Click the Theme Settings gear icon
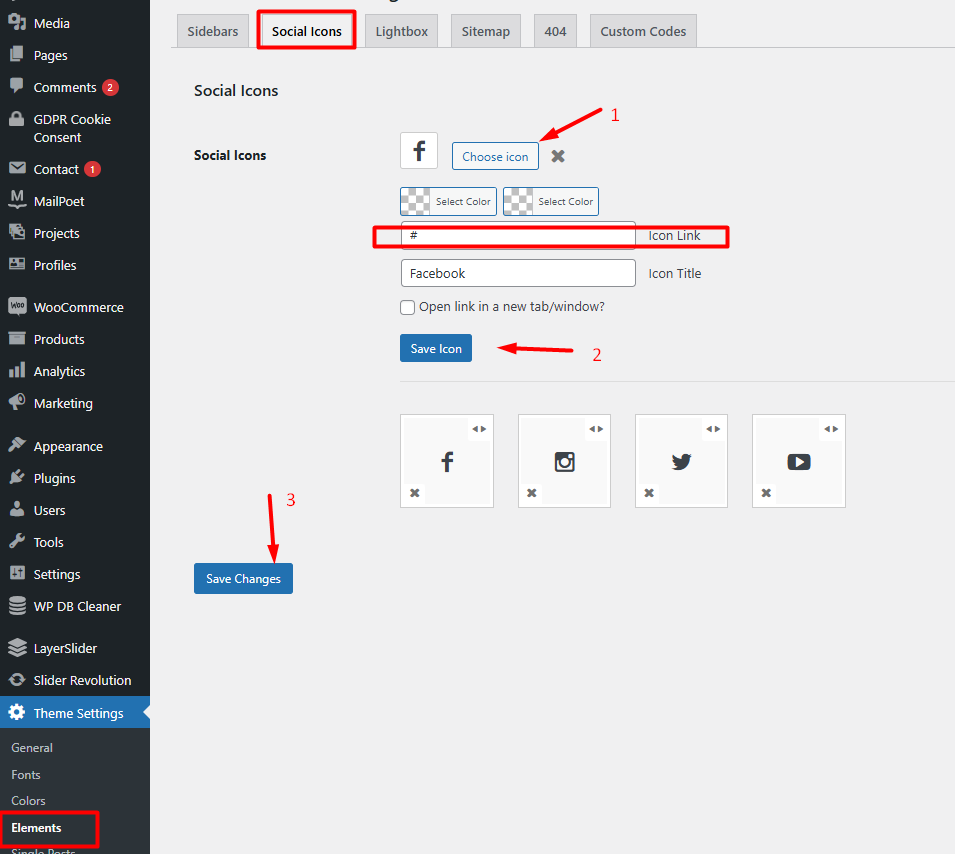This screenshot has width=955, height=854. (17, 712)
